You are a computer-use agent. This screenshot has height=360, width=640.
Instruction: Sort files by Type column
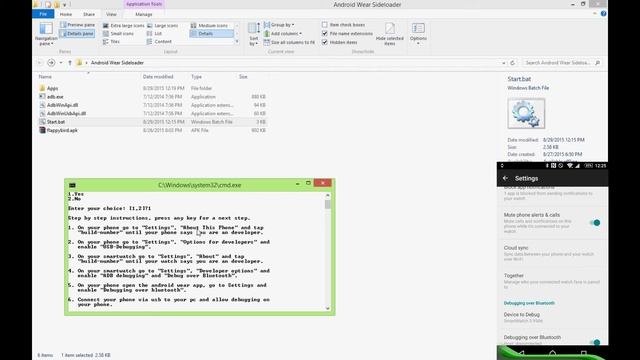point(197,77)
